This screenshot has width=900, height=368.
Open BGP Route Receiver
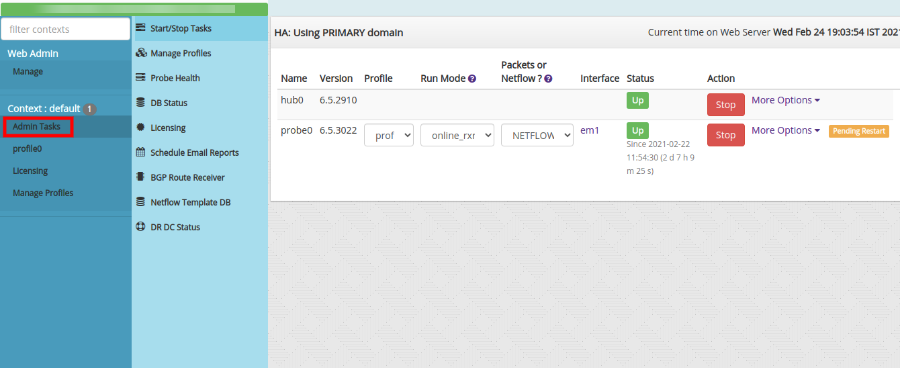coord(199,177)
